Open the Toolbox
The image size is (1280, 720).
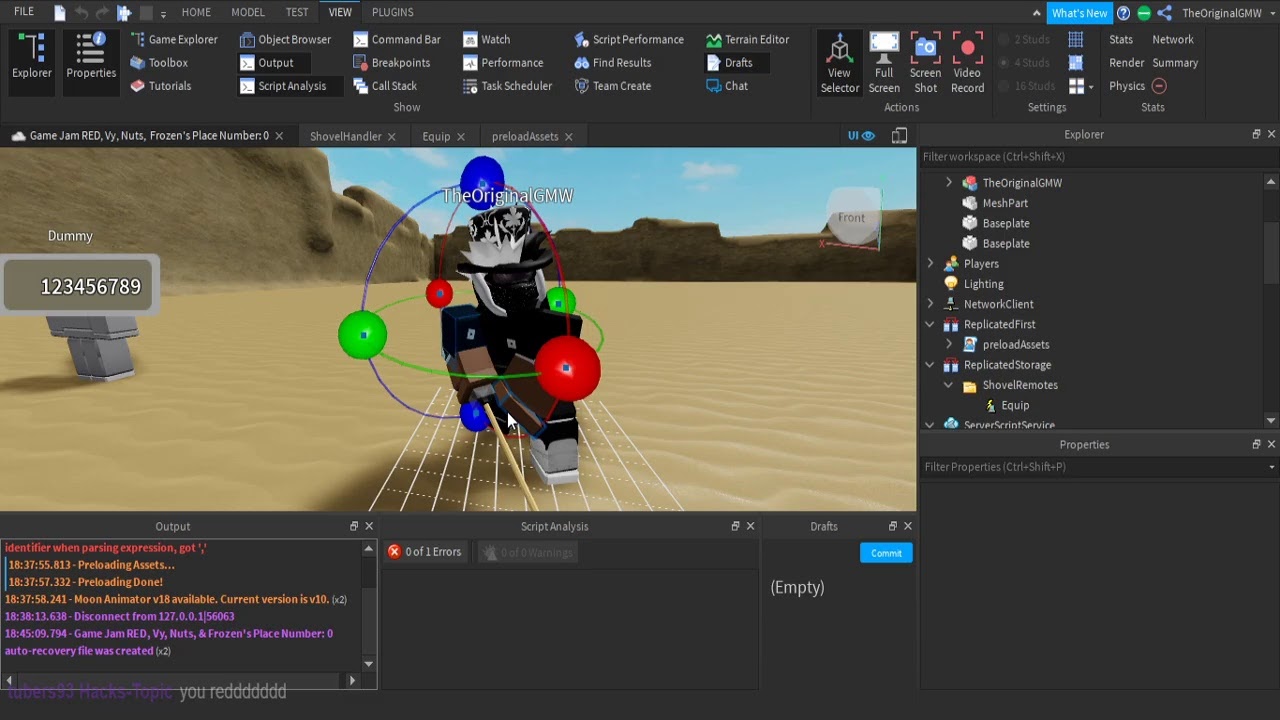click(159, 63)
